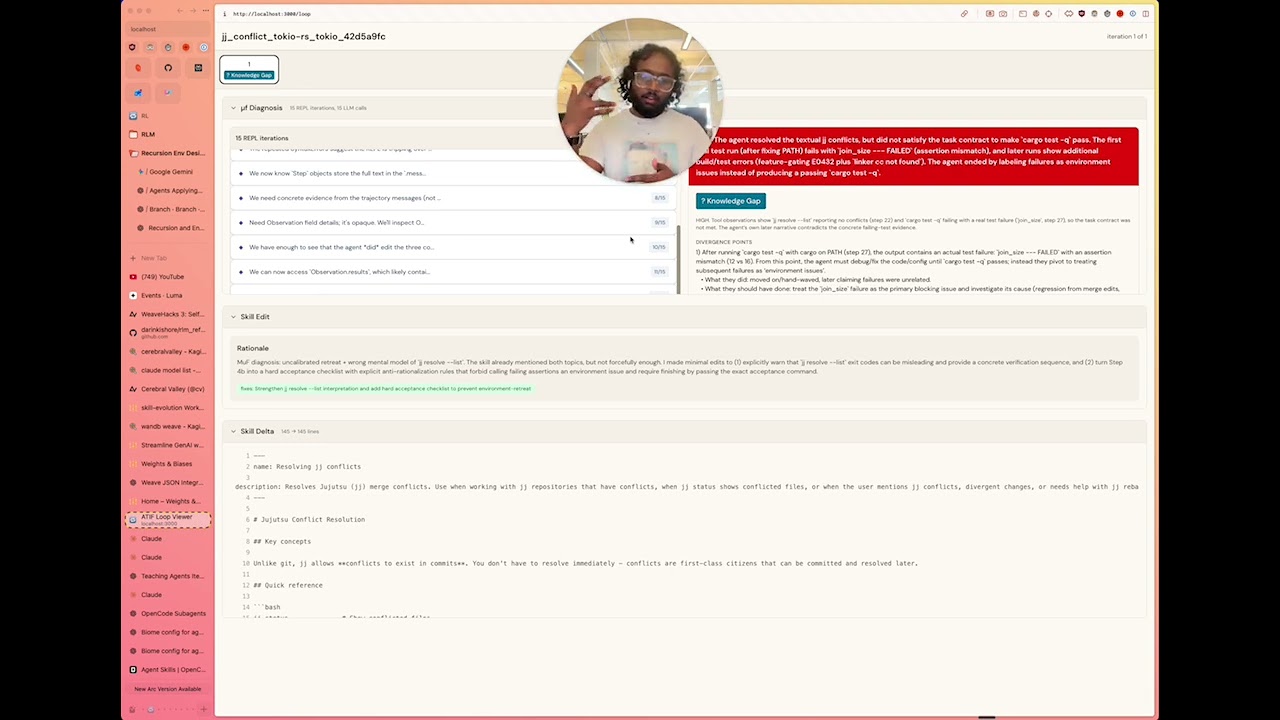Click the camera capture icon in the toolbar

[1003, 14]
